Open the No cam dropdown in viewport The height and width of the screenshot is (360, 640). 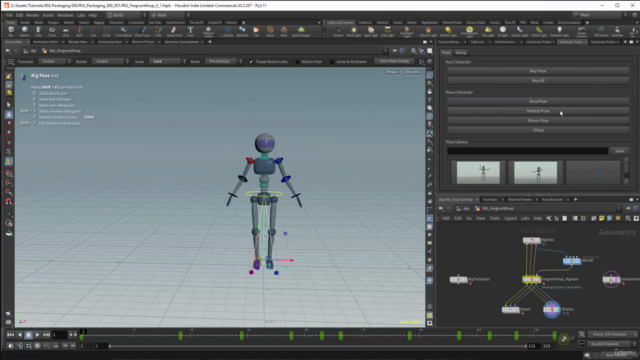click(x=413, y=72)
